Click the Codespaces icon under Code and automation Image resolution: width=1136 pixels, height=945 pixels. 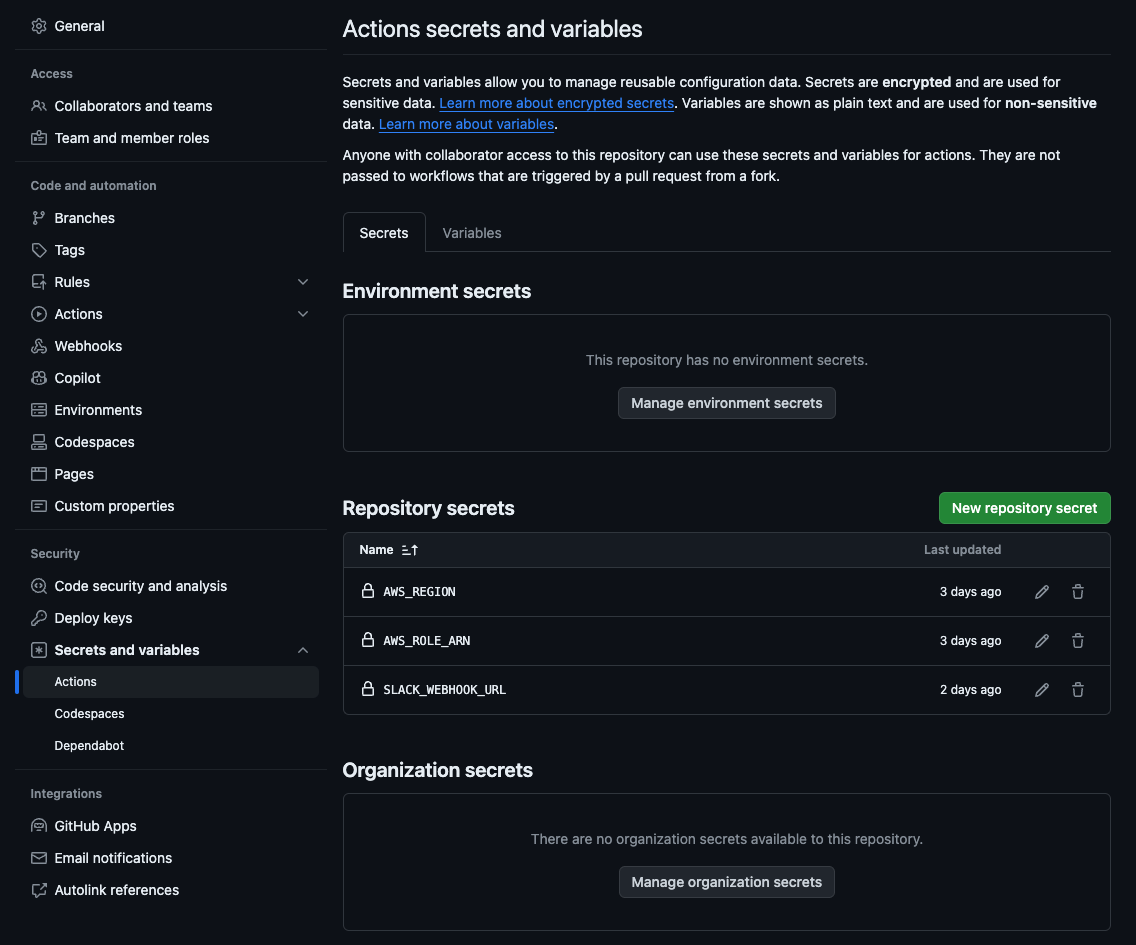click(38, 442)
